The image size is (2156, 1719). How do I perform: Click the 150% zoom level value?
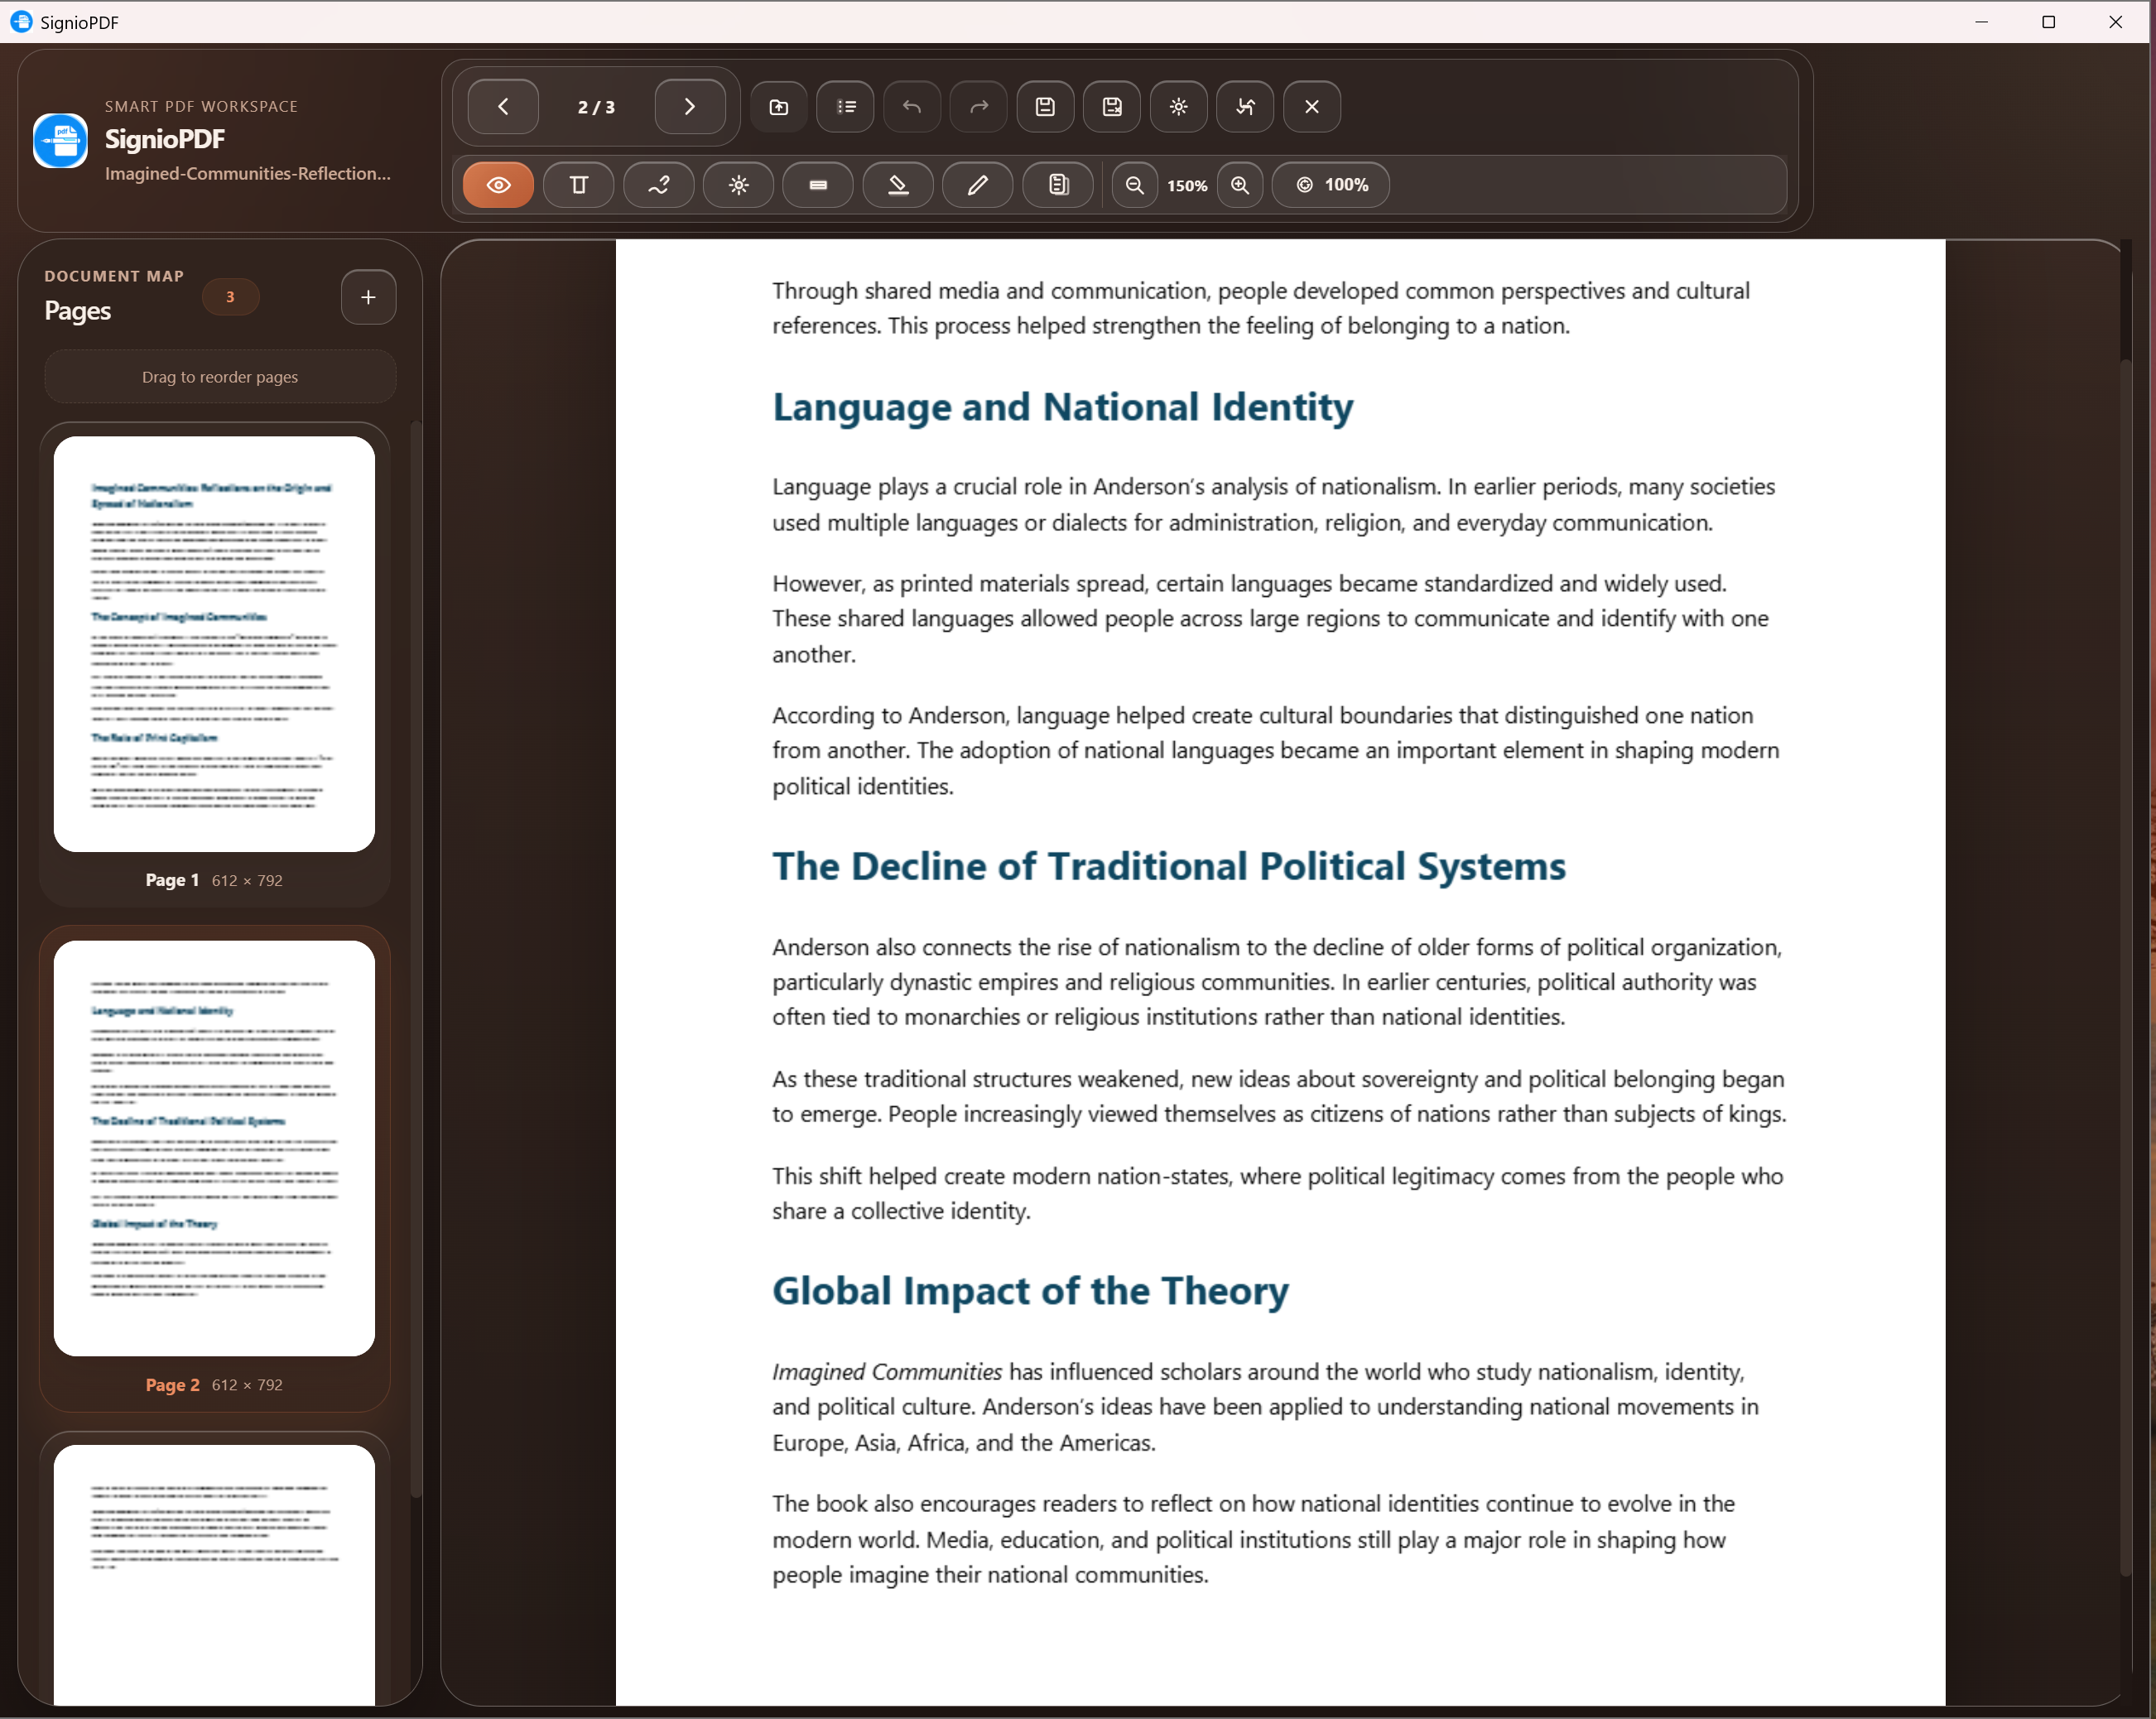click(1187, 186)
